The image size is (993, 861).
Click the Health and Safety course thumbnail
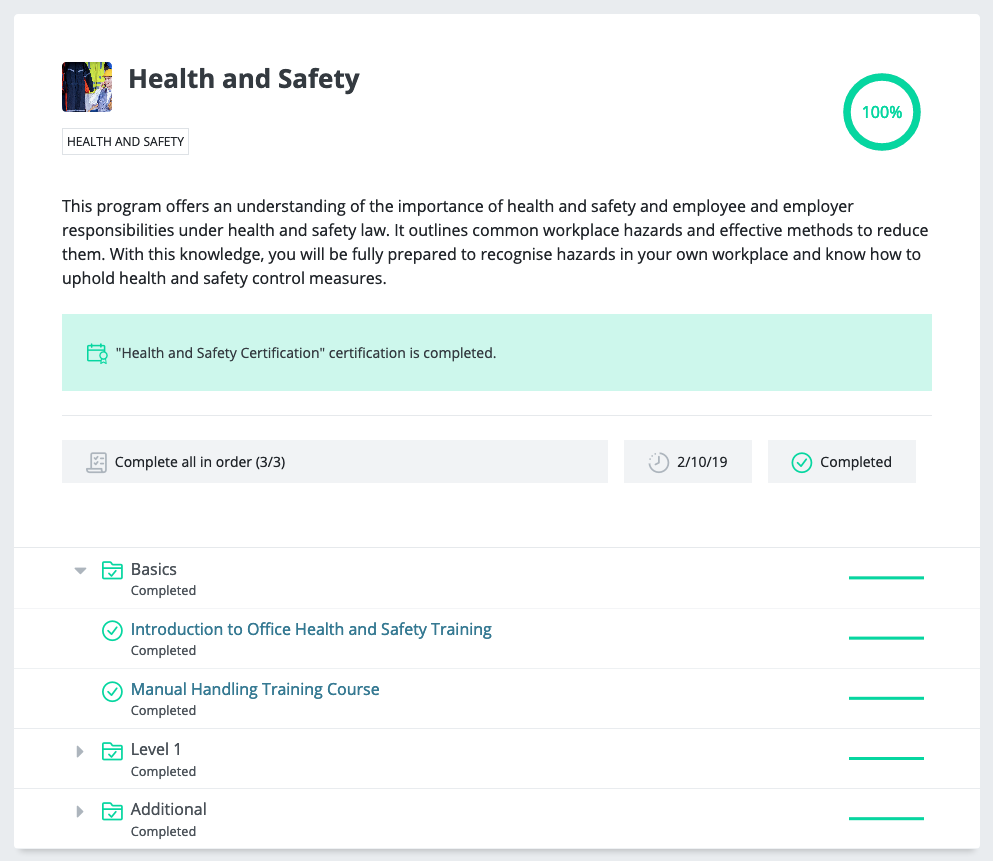pyautogui.click(x=87, y=87)
